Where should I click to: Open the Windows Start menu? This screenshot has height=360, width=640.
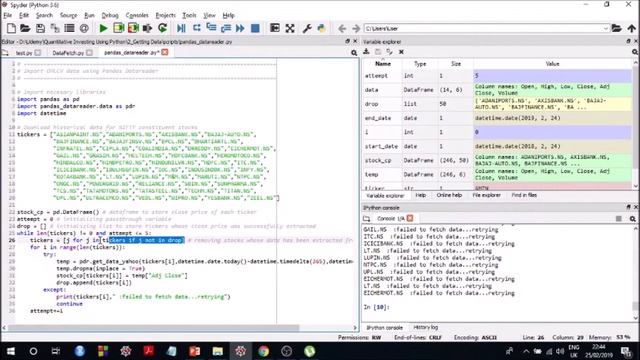coord(11,351)
